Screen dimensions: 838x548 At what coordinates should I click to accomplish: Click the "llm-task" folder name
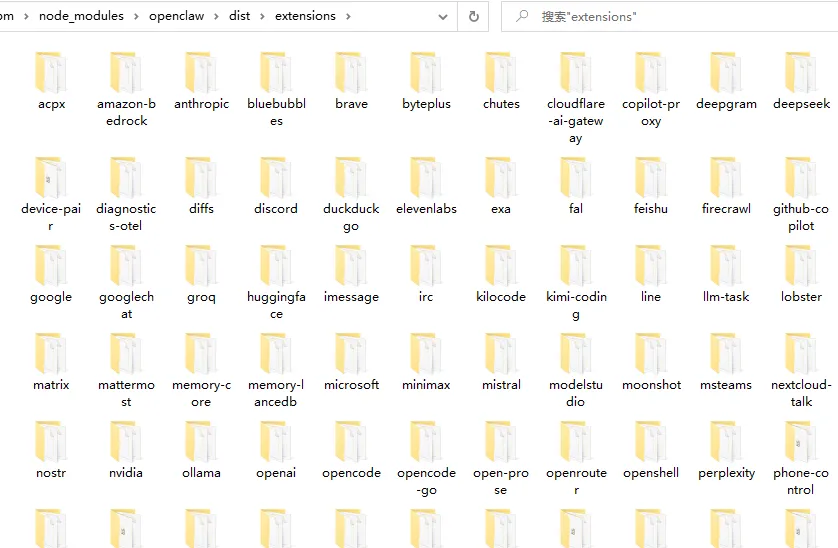(726, 297)
